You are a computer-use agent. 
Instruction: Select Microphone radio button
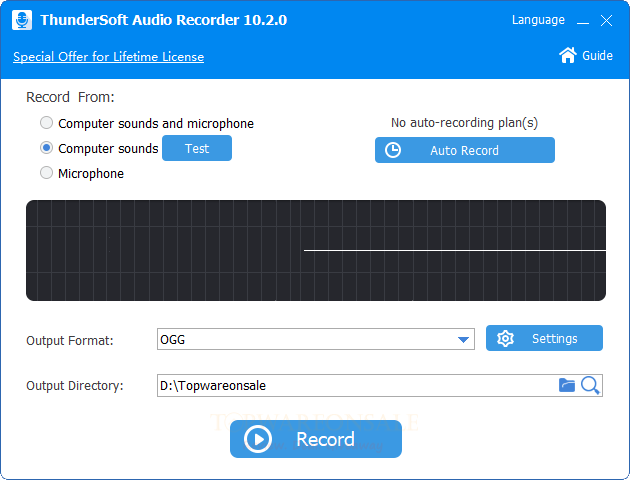coord(47,173)
